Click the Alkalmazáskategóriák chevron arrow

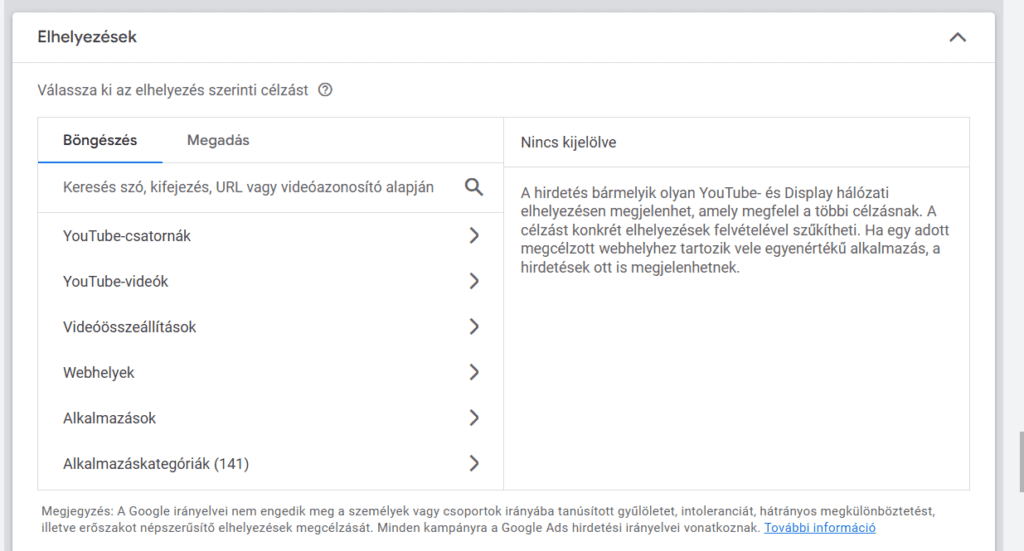[x=474, y=464]
